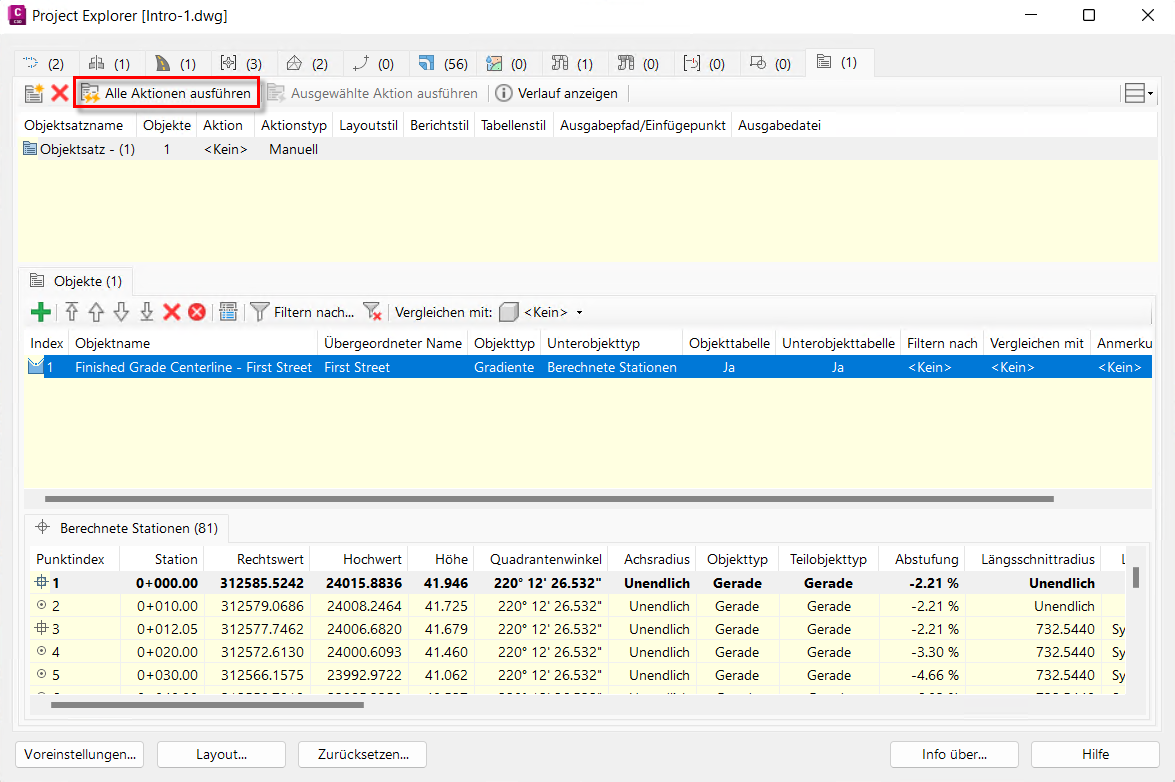The image size is (1175, 782).
Task: Move object to top of list
Action: 71,312
